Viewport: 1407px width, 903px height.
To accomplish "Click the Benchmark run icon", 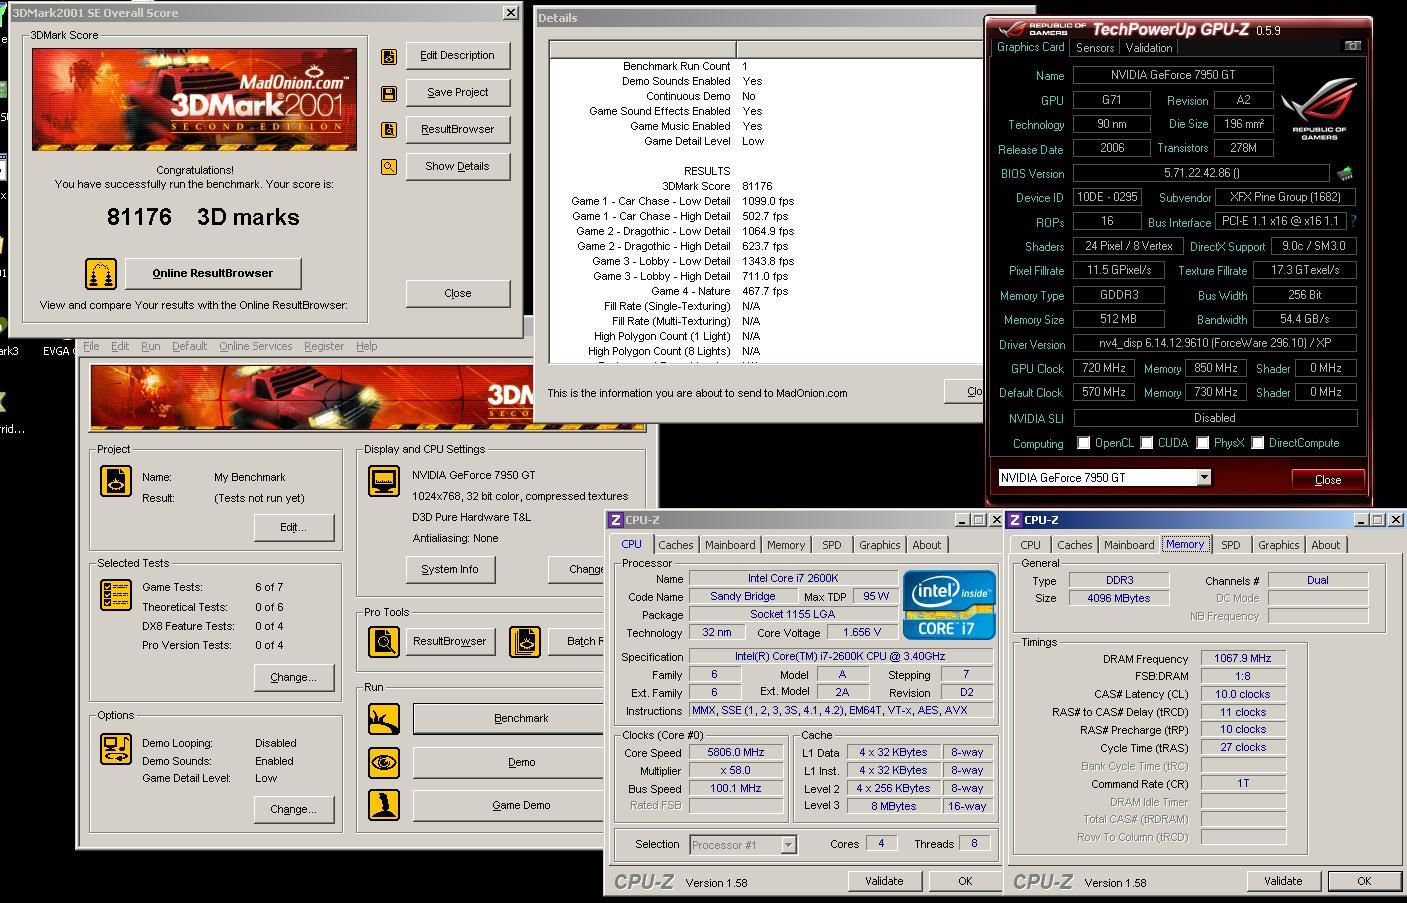I will tap(384, 718).
